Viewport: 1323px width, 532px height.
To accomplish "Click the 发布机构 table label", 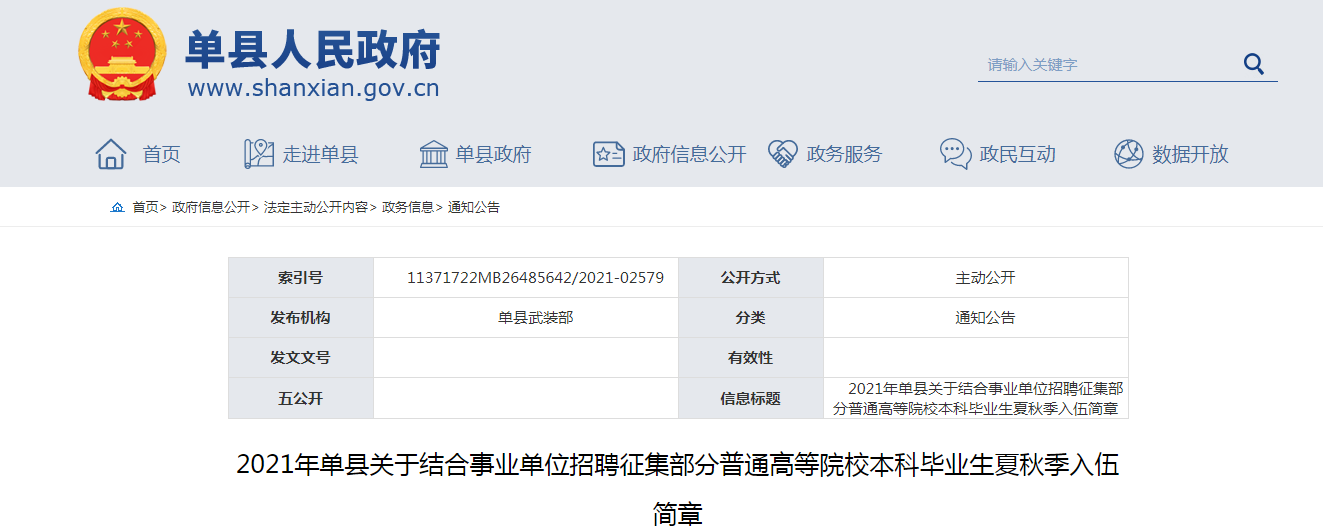I will pos(300,318).
